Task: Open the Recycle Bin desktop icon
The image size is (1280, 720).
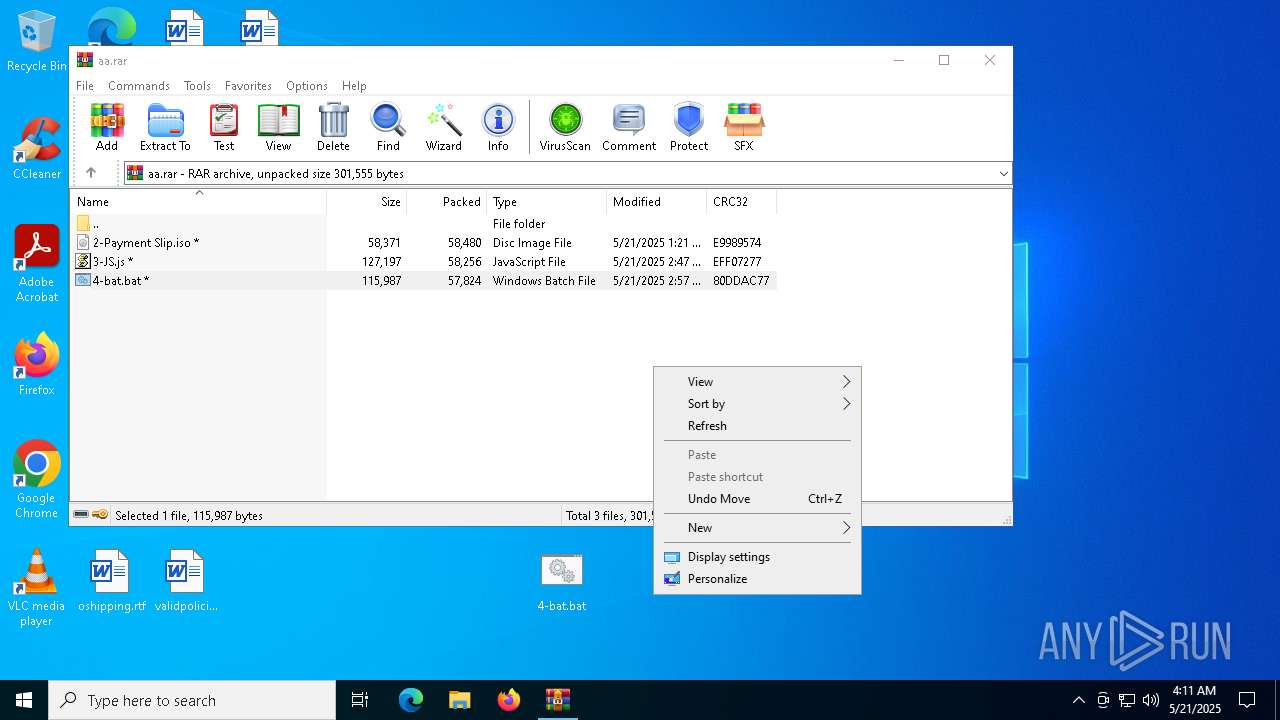Action: [36, 42]
